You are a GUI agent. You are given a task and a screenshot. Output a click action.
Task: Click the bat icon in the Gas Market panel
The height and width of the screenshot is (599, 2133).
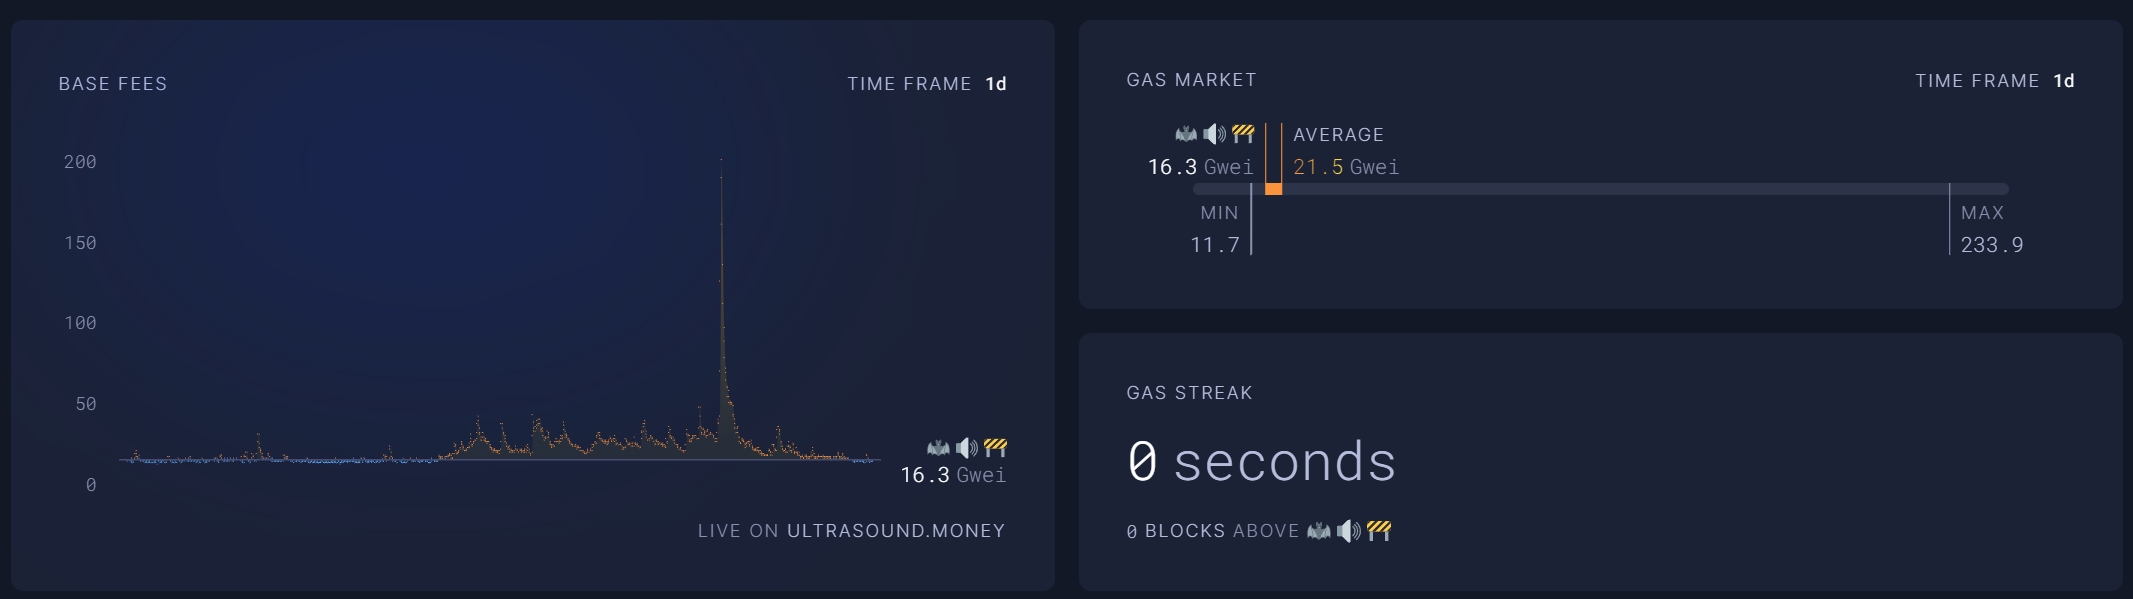[1184, 134]
